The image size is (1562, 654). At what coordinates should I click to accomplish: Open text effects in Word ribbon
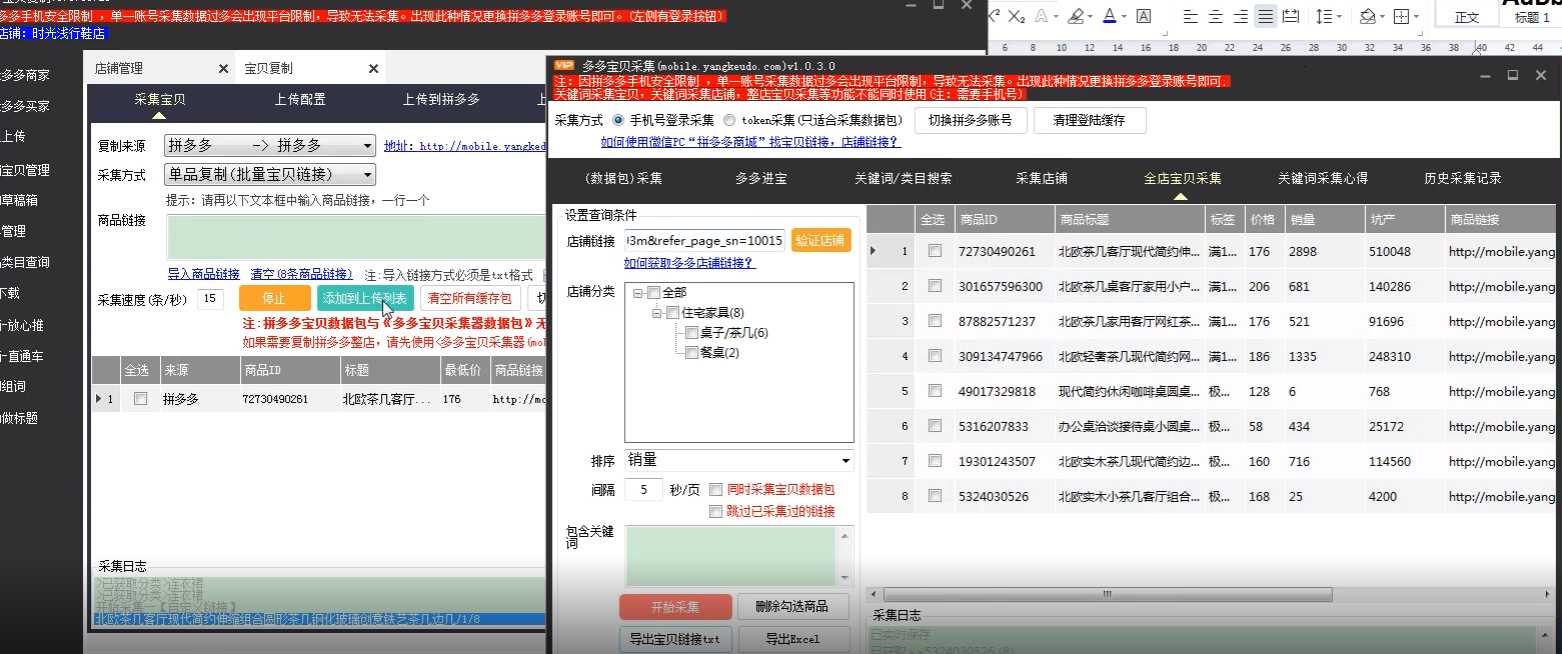coord(1043,16)
